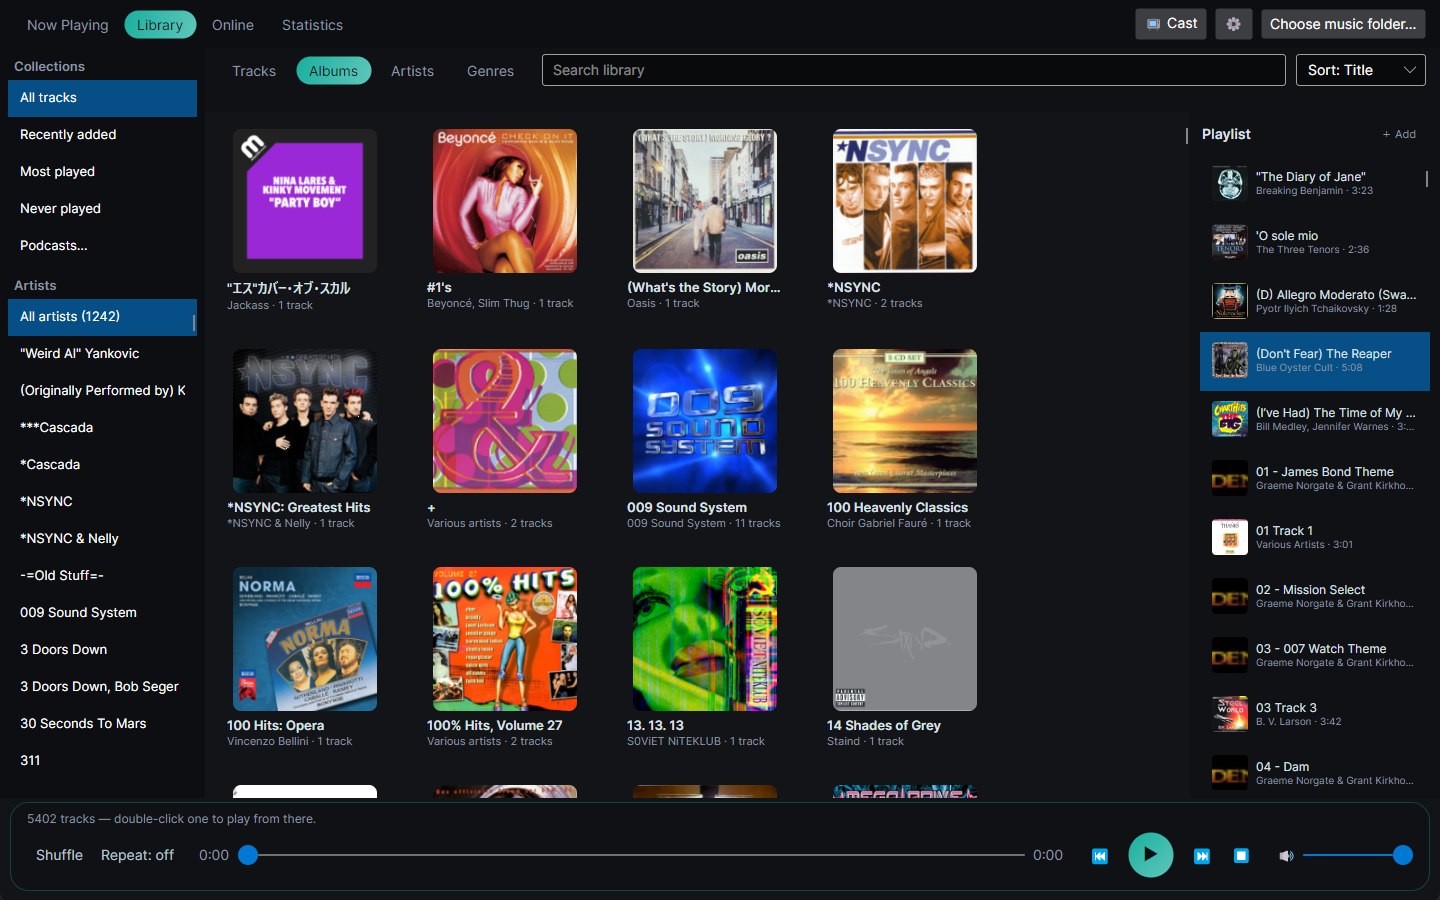Add item to playlist with + Add

(1399, 134)
